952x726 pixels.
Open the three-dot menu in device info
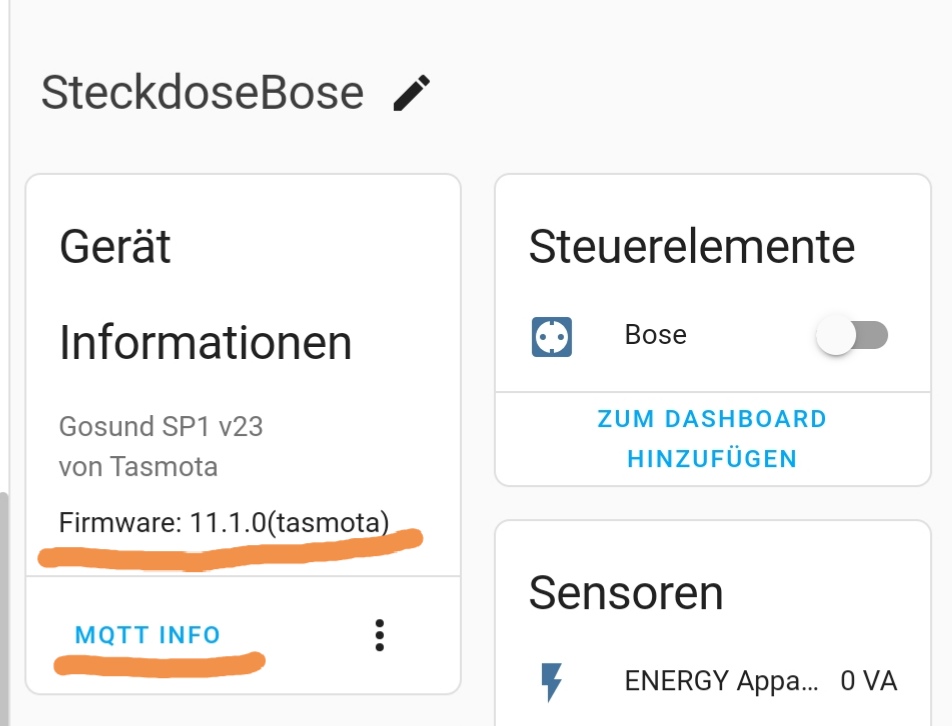pyautogui.click(x=379, y=635)
